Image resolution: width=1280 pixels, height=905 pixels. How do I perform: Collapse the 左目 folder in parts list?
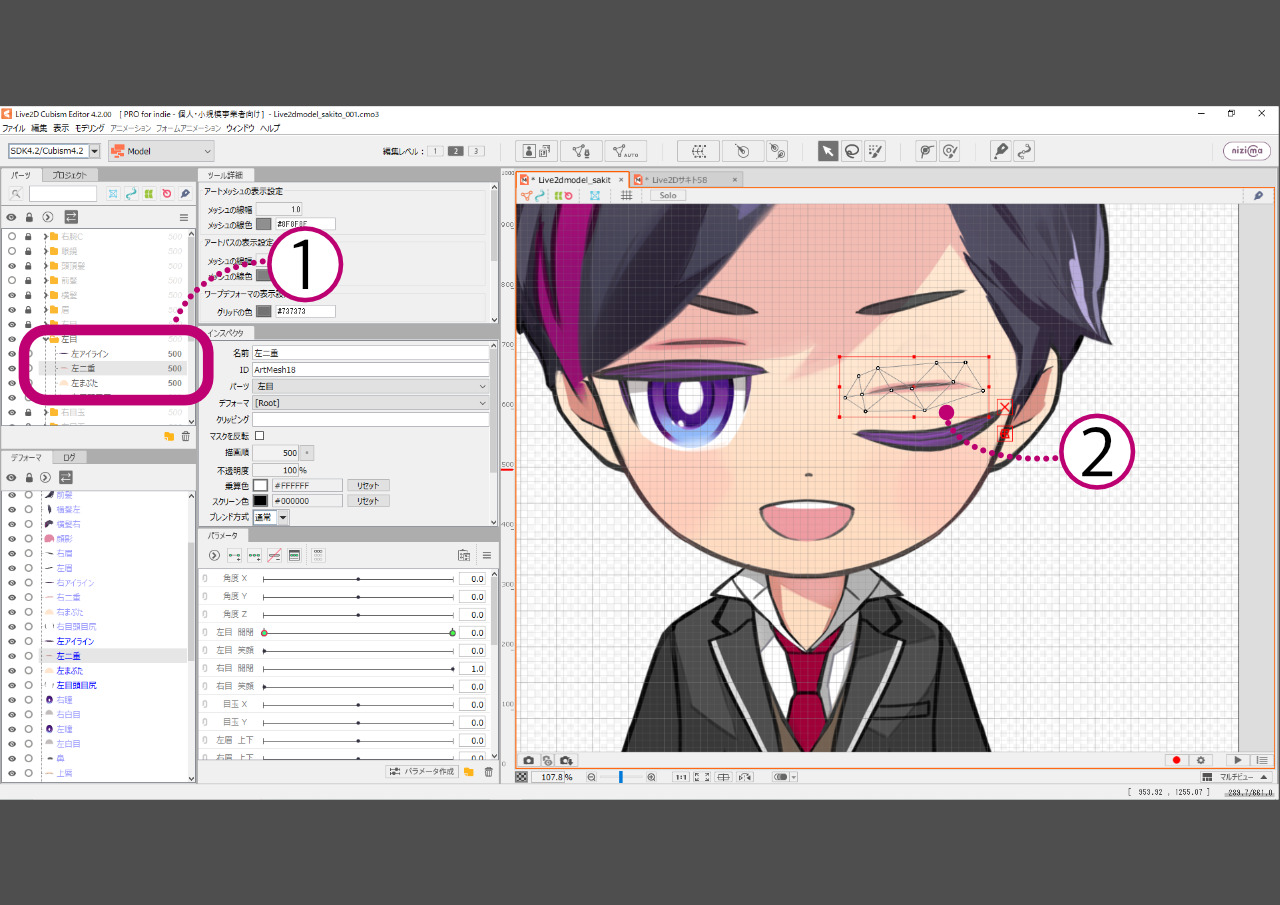(45, 339)
